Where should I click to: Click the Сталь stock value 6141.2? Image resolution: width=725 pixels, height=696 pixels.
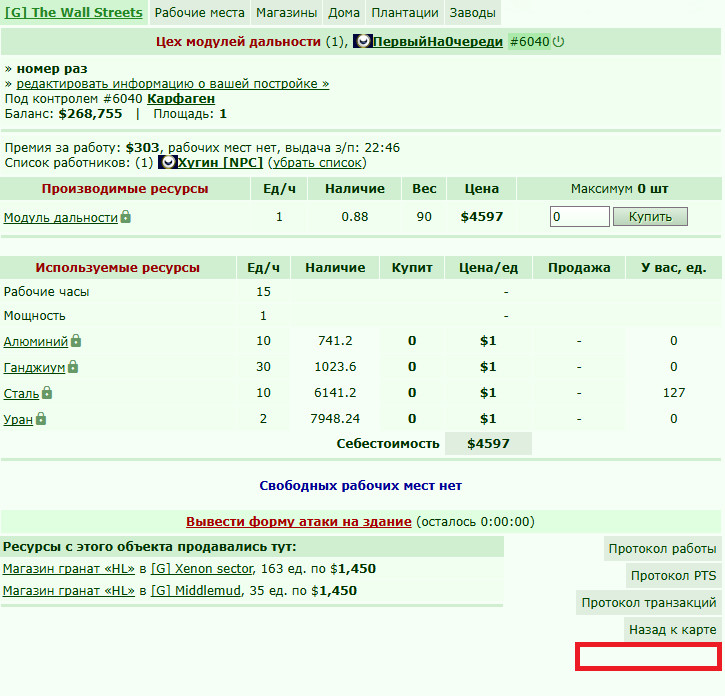tap(335, 393)
